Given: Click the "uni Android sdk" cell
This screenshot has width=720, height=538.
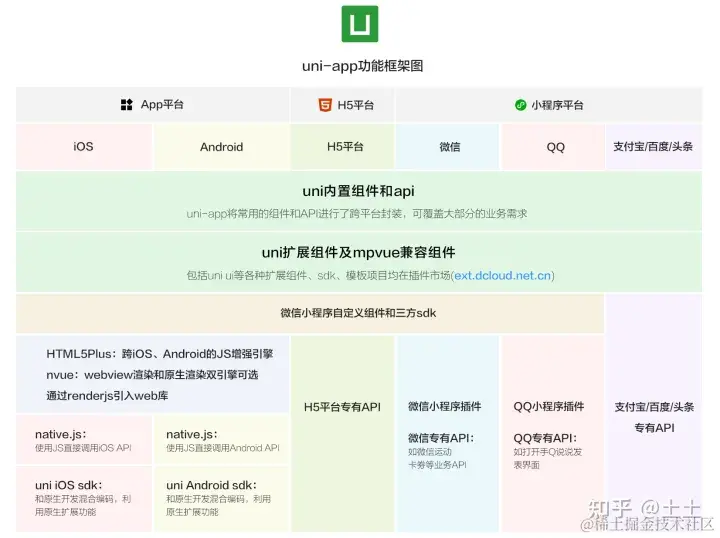Looking at the screenshot, I should [x=221, y=499].
